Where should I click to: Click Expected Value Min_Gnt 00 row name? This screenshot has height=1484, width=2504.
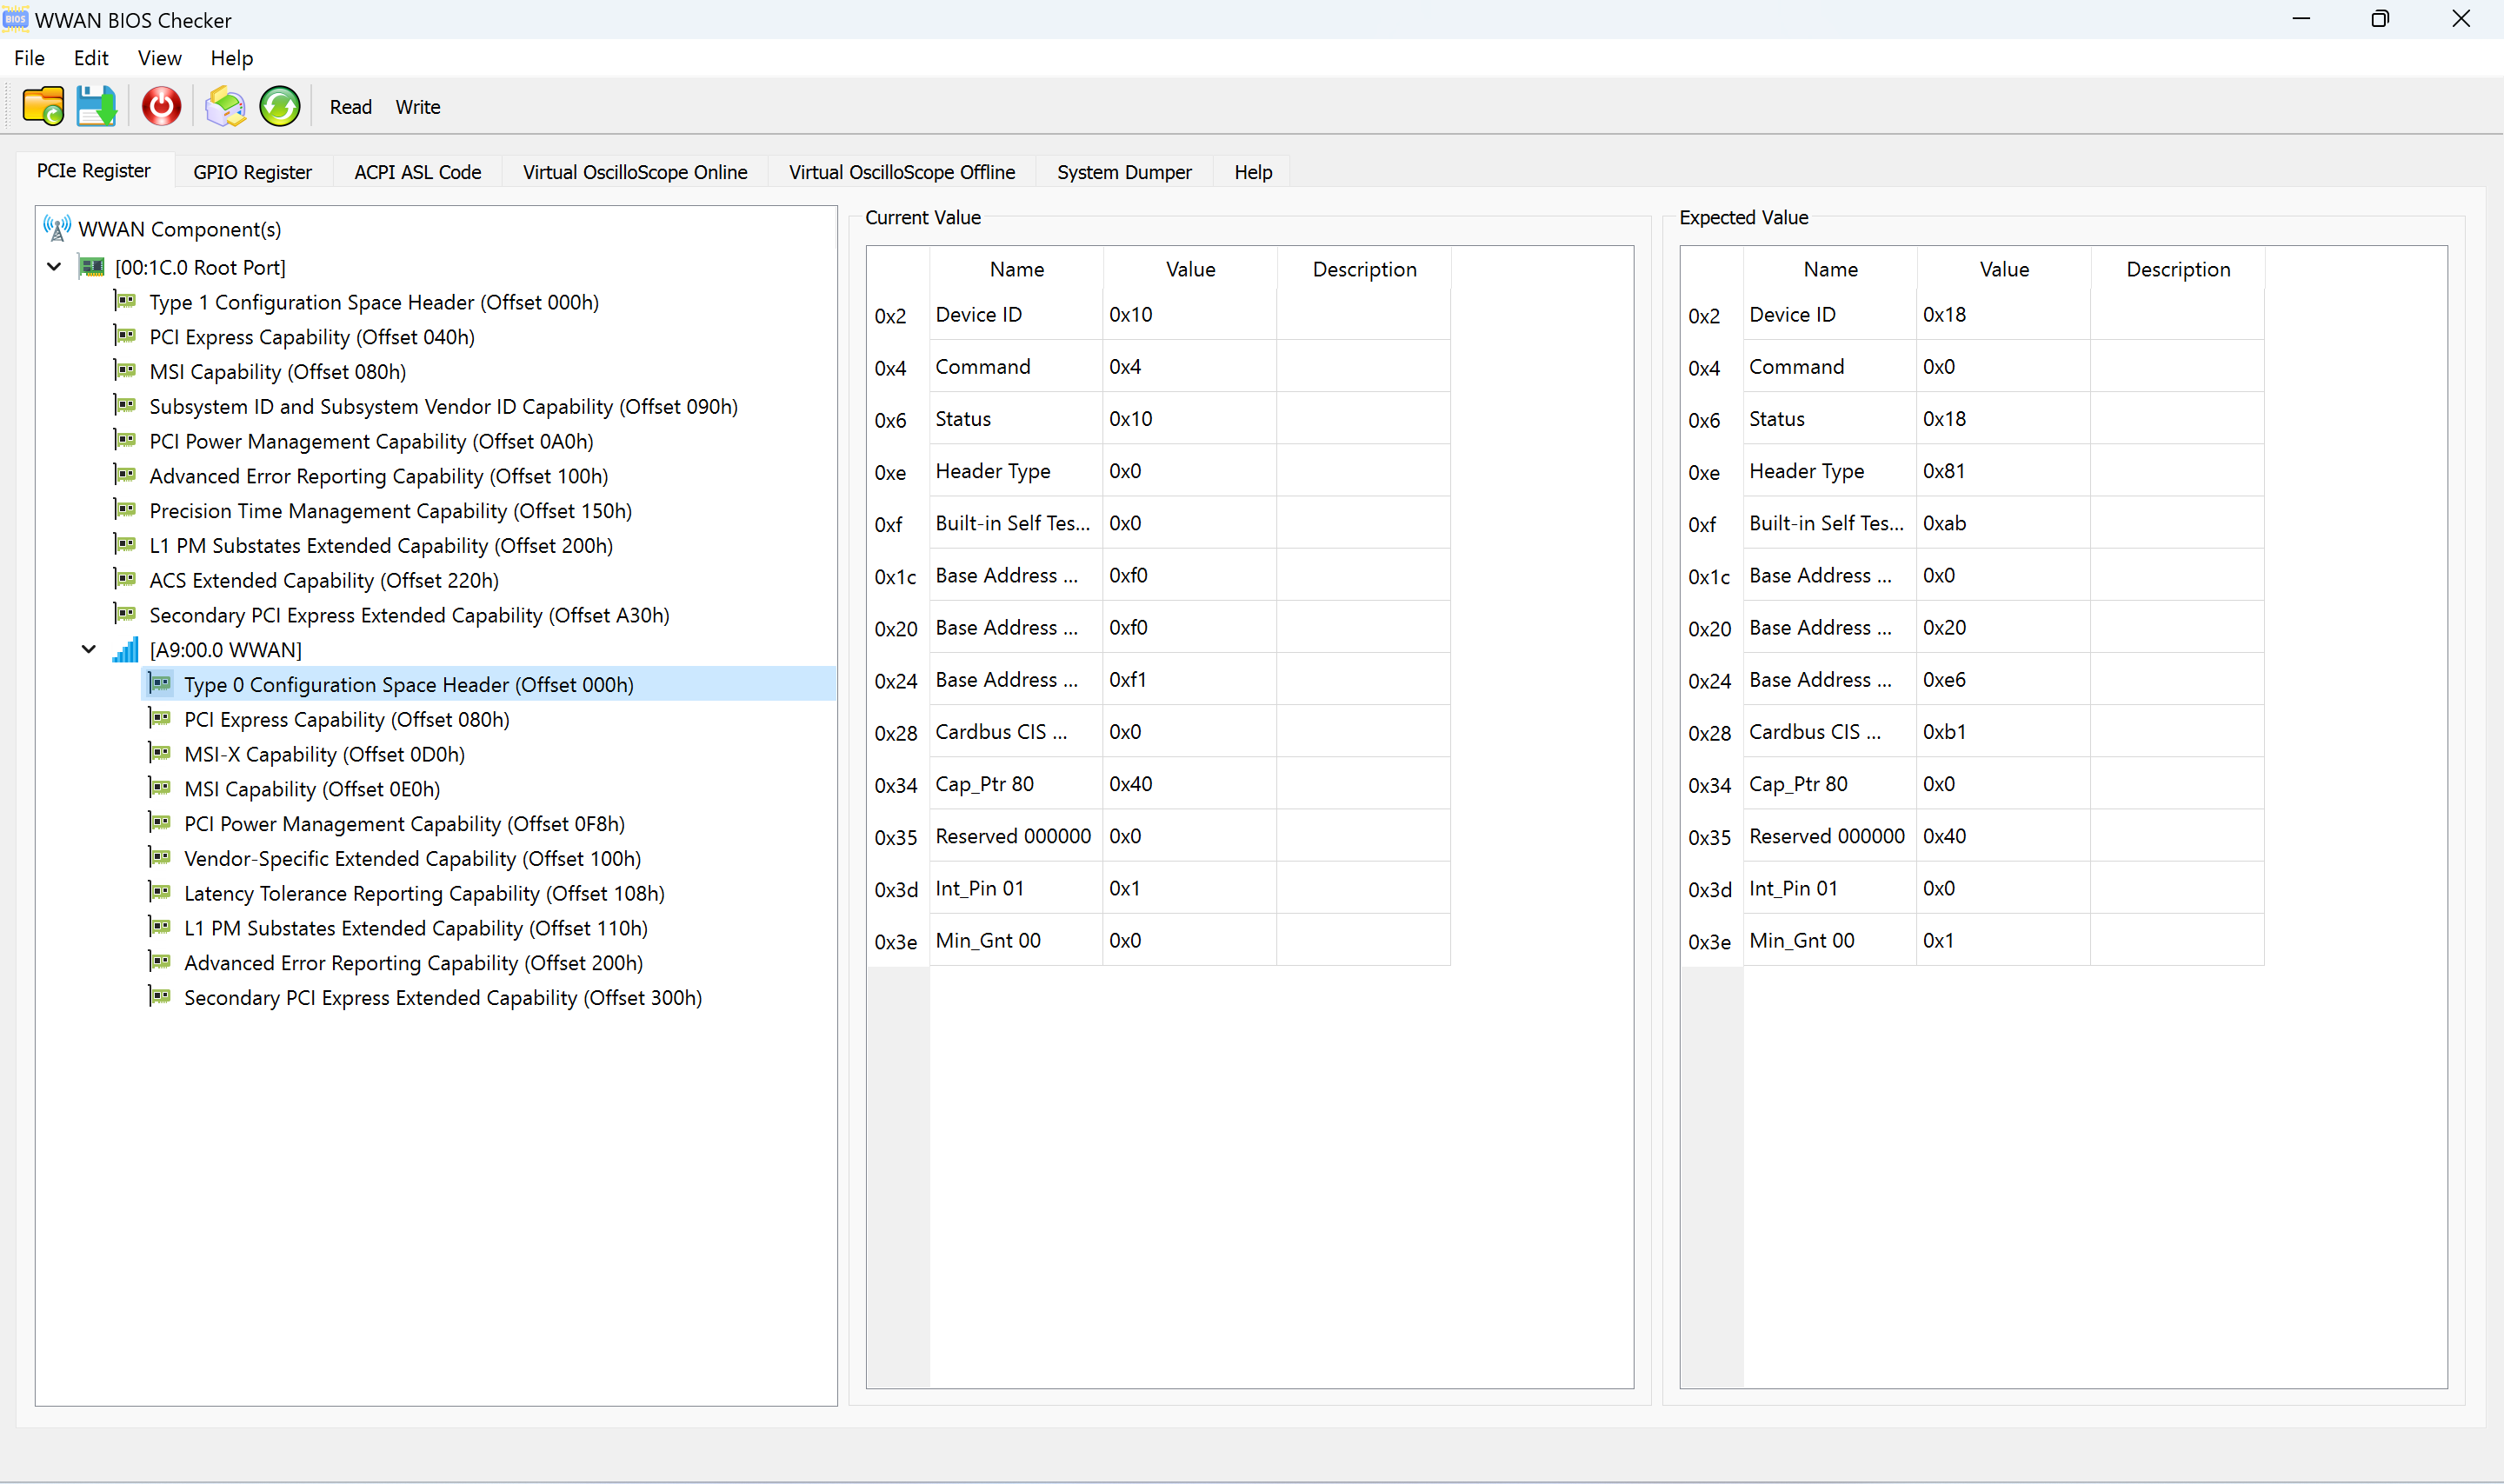(x=1830, y=941)
